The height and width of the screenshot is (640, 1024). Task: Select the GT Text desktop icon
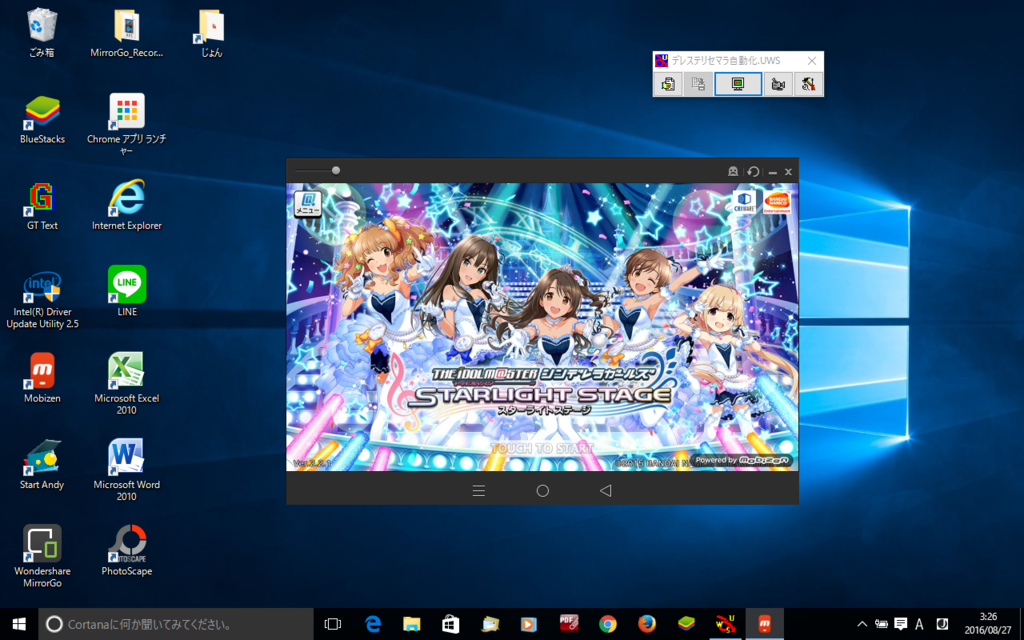pos(42,206)
